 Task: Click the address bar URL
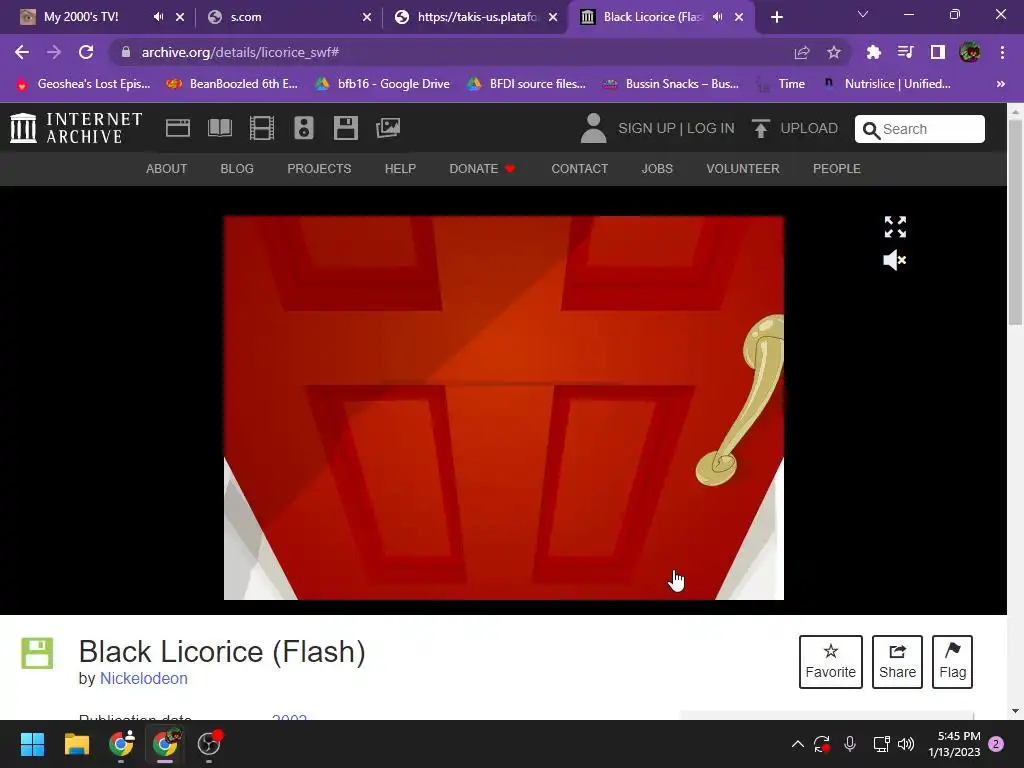(240, 52)
